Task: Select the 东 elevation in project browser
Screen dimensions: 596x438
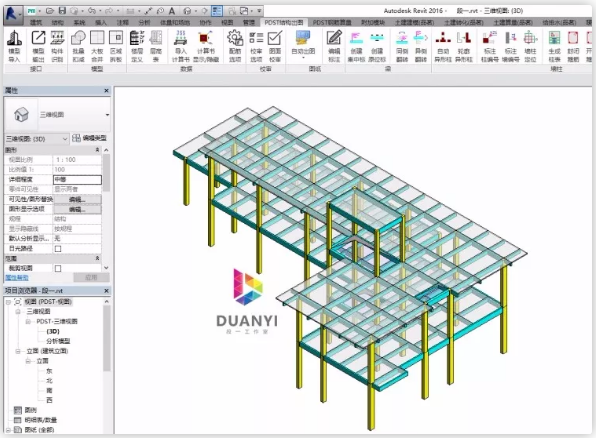Action: click(x=49, y=371)
